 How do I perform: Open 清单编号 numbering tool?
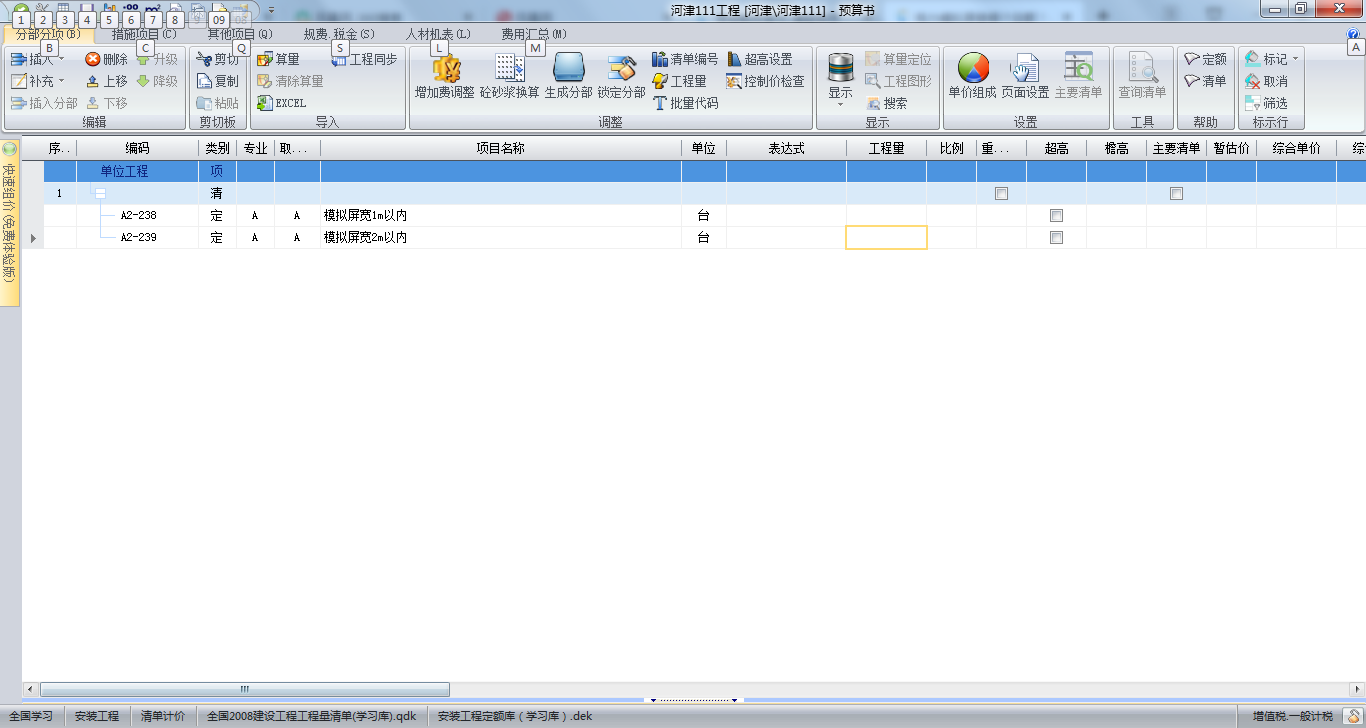pos(685,59)
